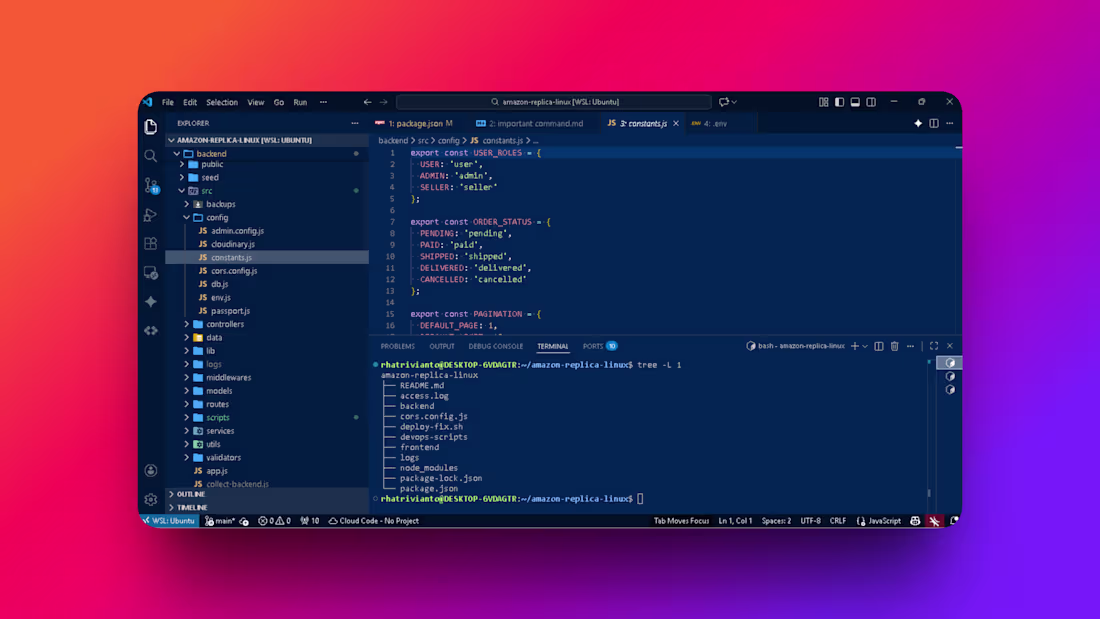
Task: Close the bottom panel
Action: click(950, 346)
